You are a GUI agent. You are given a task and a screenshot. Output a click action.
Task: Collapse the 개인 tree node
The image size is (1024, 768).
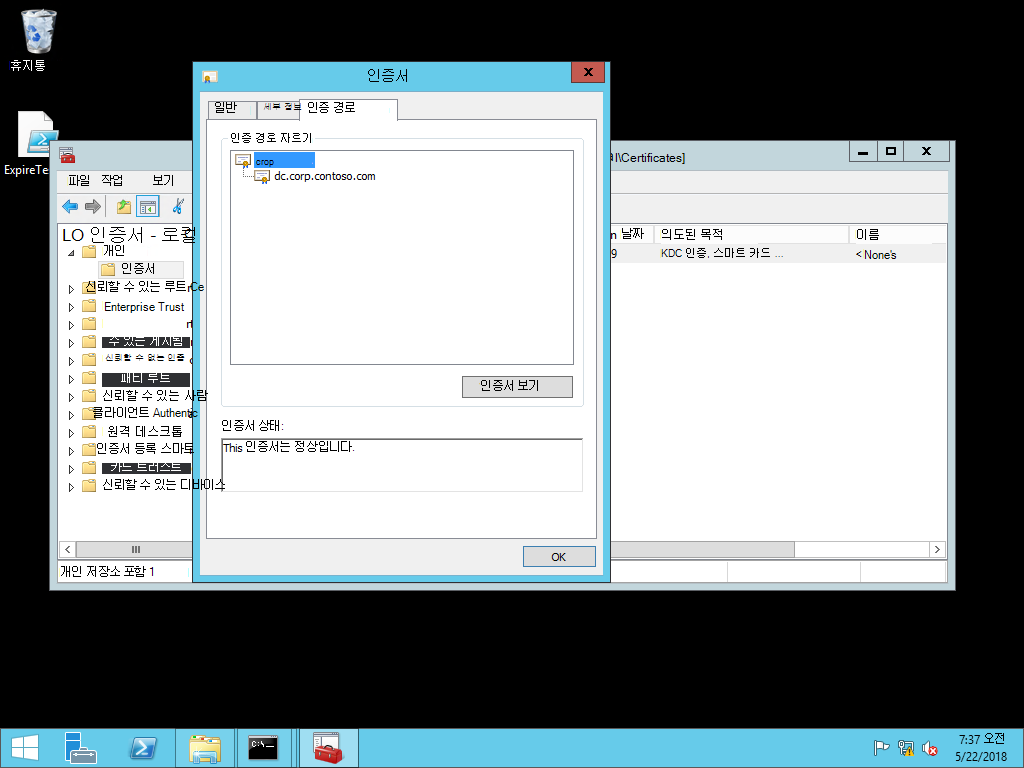pos(71,252)
